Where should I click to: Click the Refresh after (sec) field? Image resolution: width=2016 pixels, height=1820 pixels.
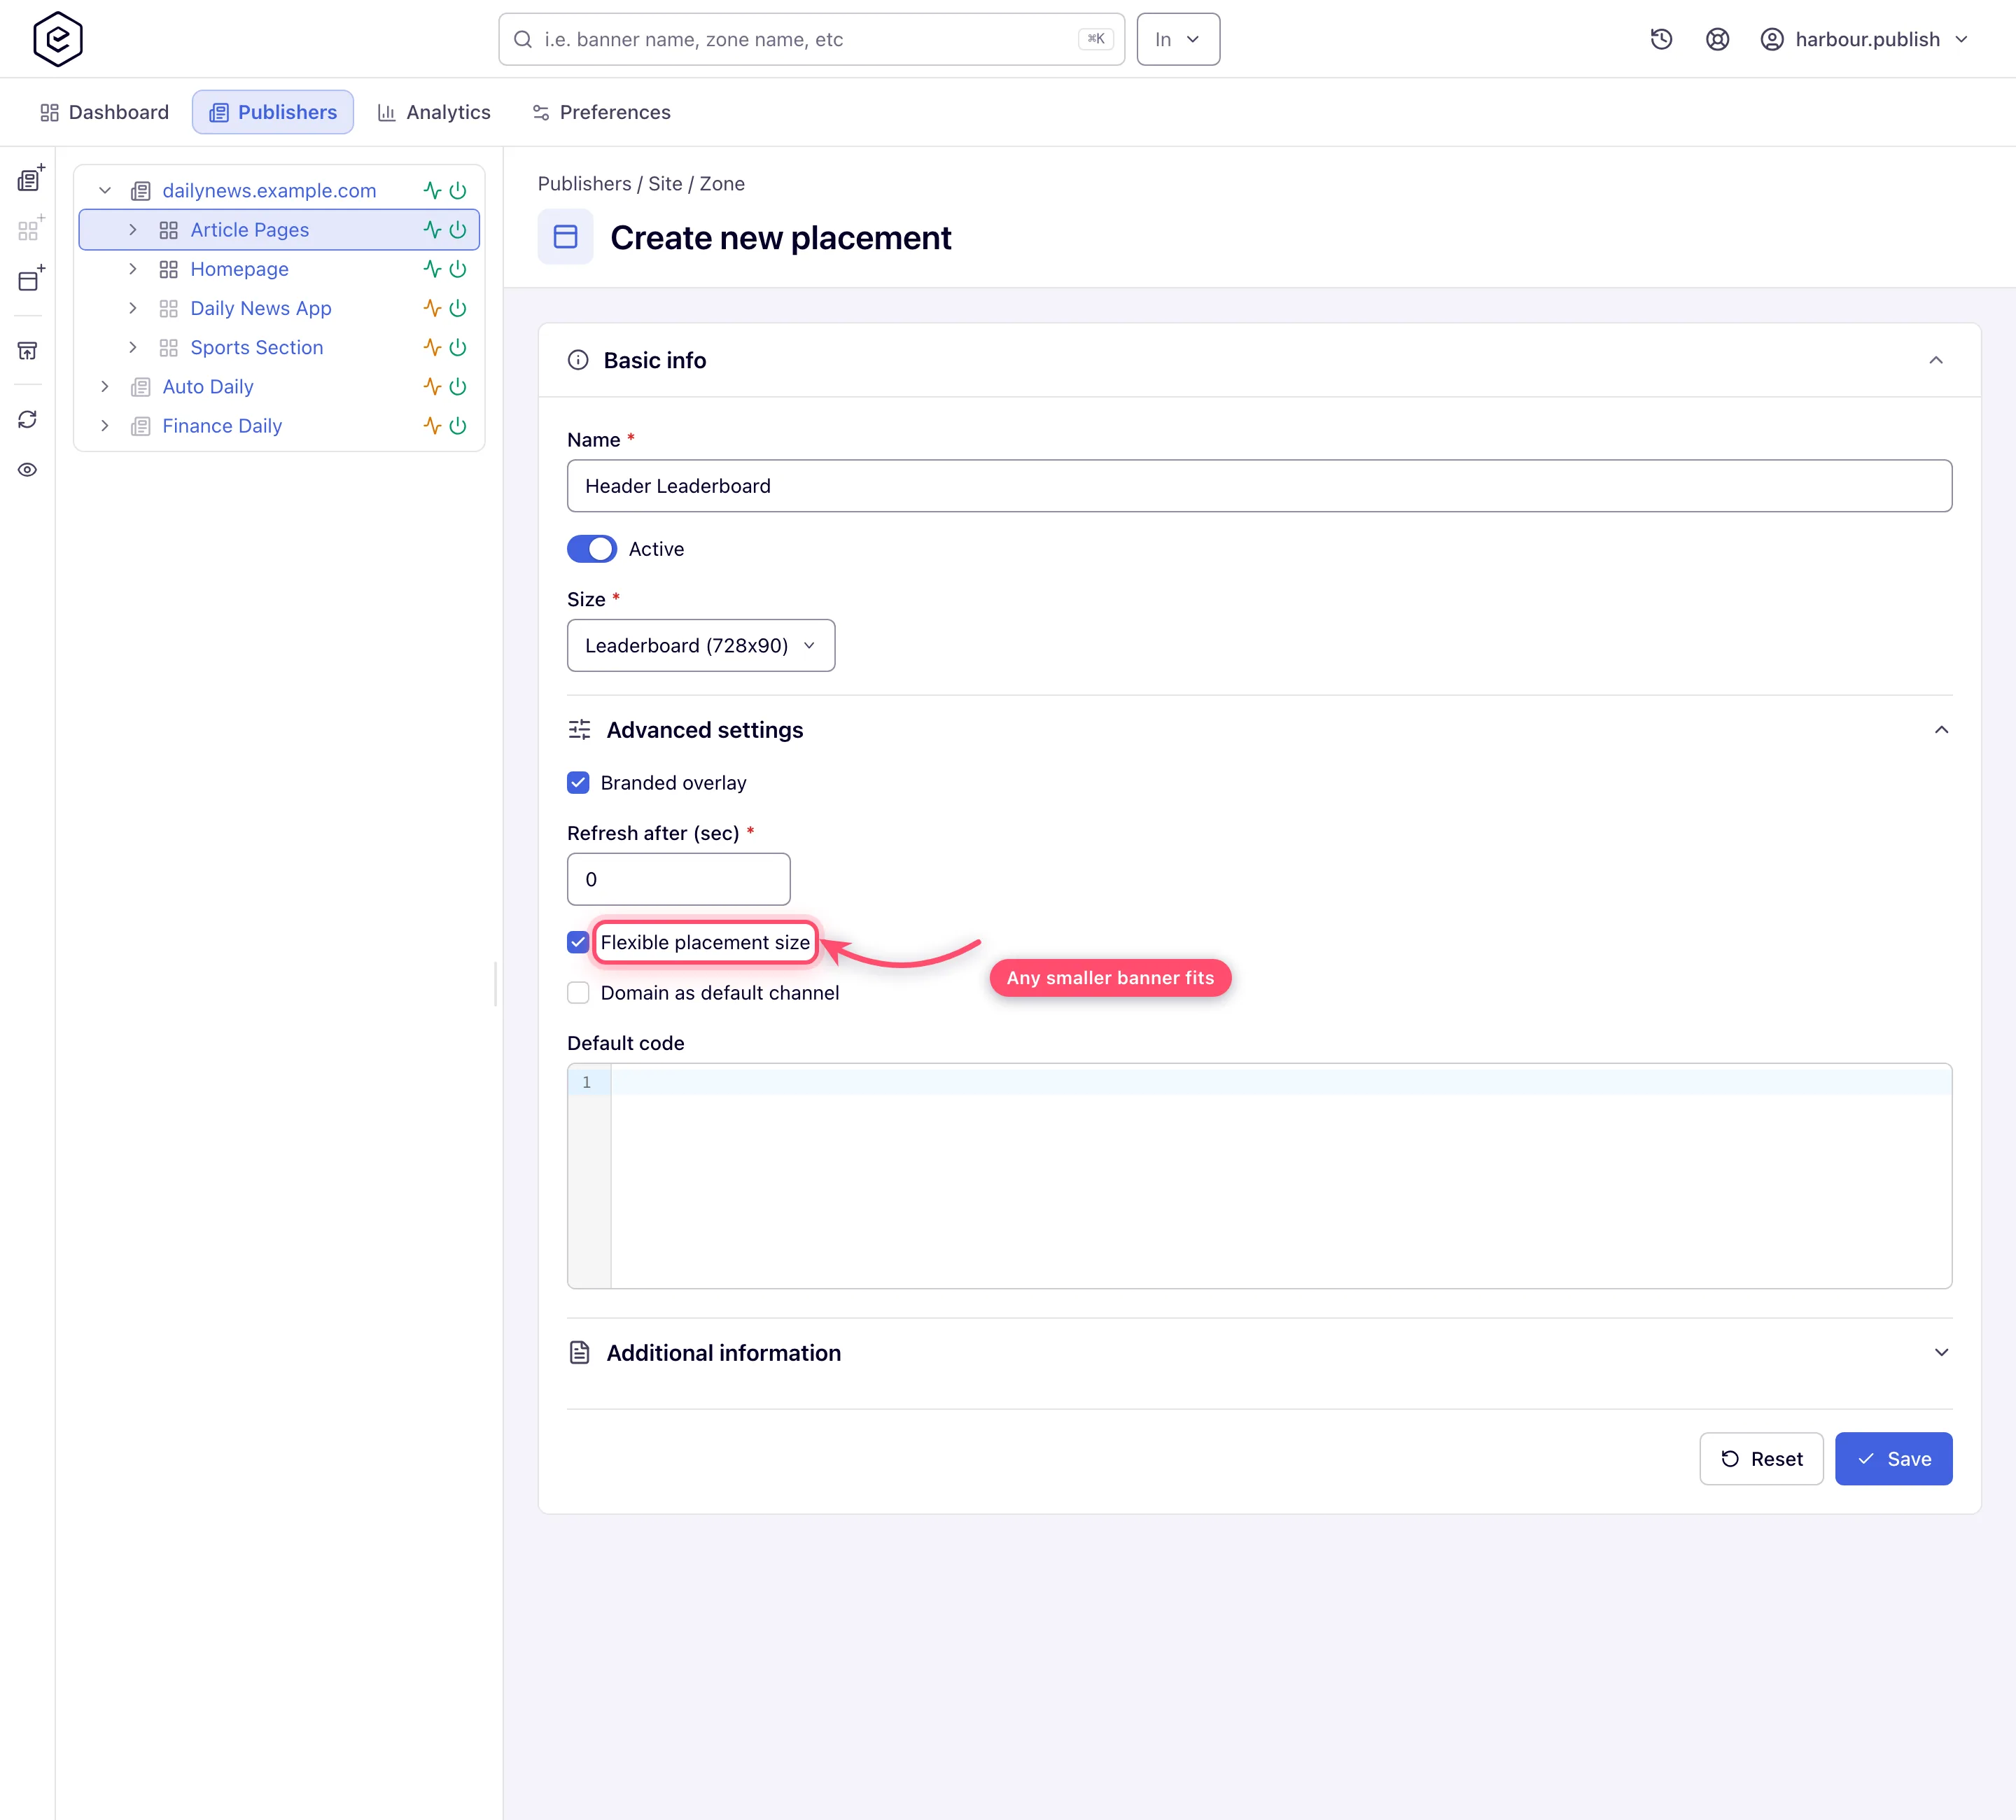pos(678,879)
